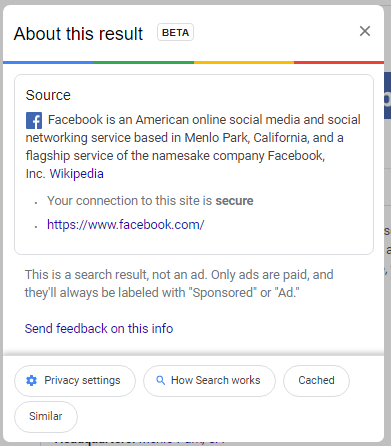
Task: Send feedback on this info
Action: pos(99,329)
